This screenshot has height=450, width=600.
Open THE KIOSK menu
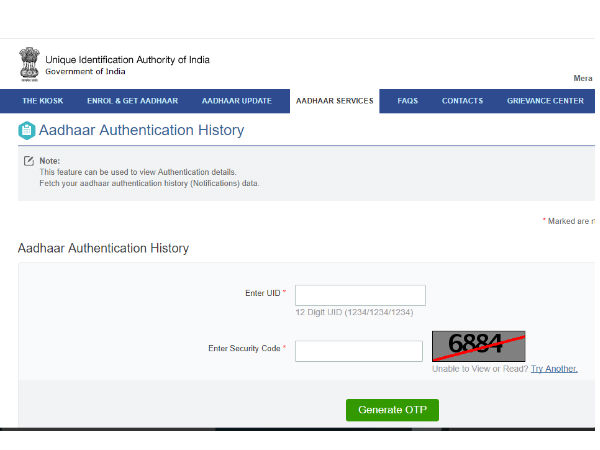(x=43, y=101)
